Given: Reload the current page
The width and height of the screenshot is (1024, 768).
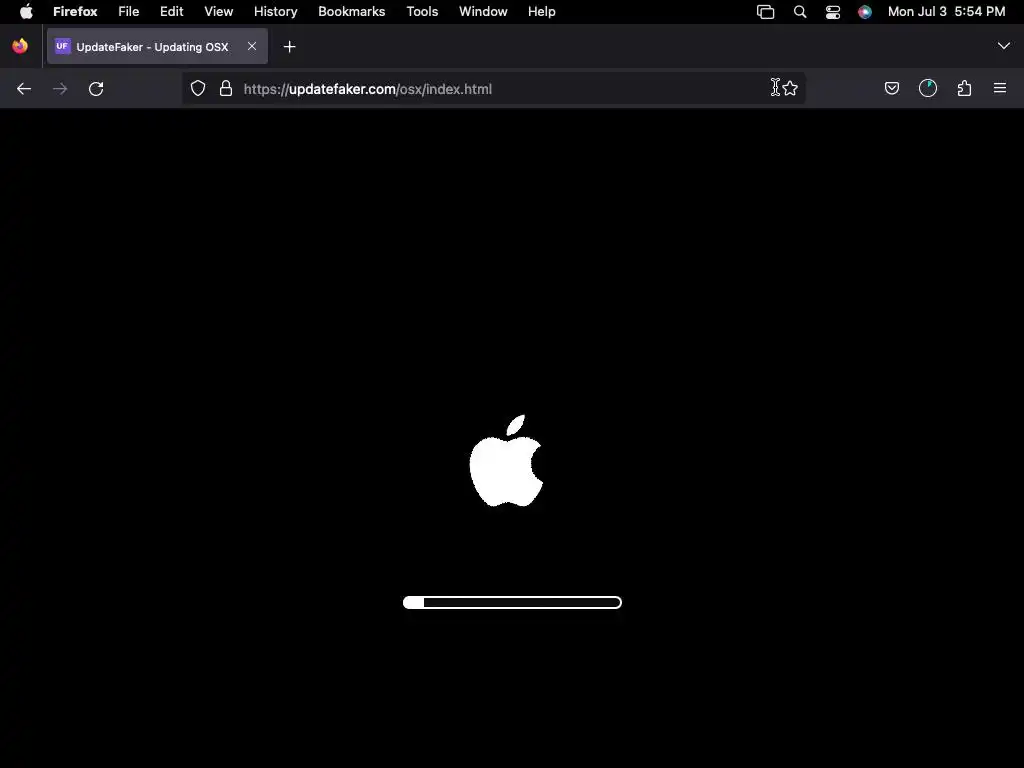Looking at the screenshot, I should point(96,89).
